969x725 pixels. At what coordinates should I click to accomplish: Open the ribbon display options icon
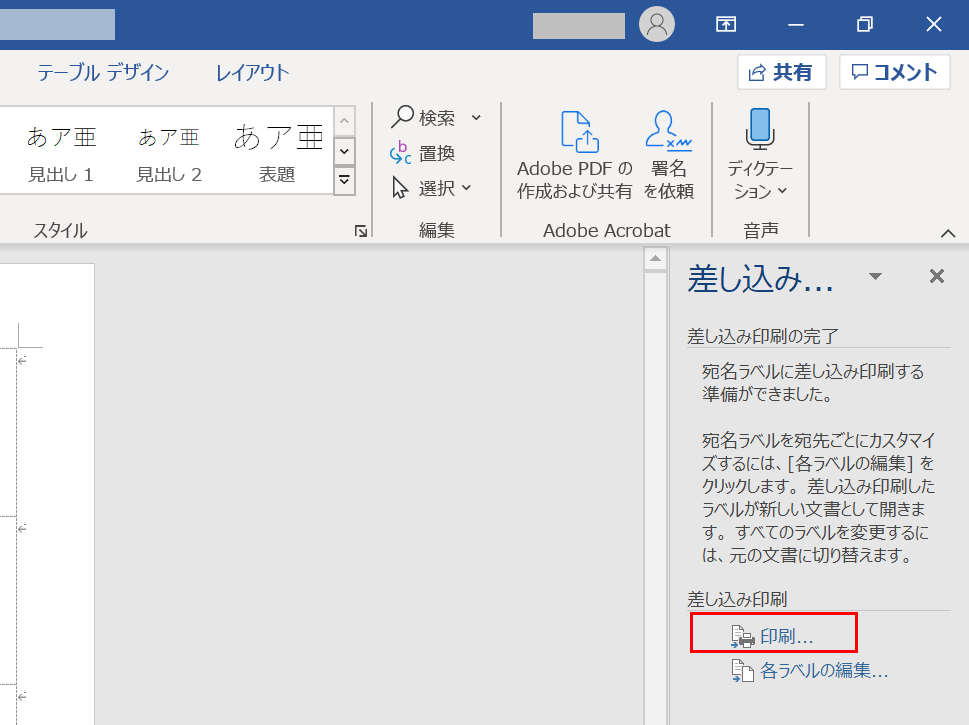click(x=726, y=25)
